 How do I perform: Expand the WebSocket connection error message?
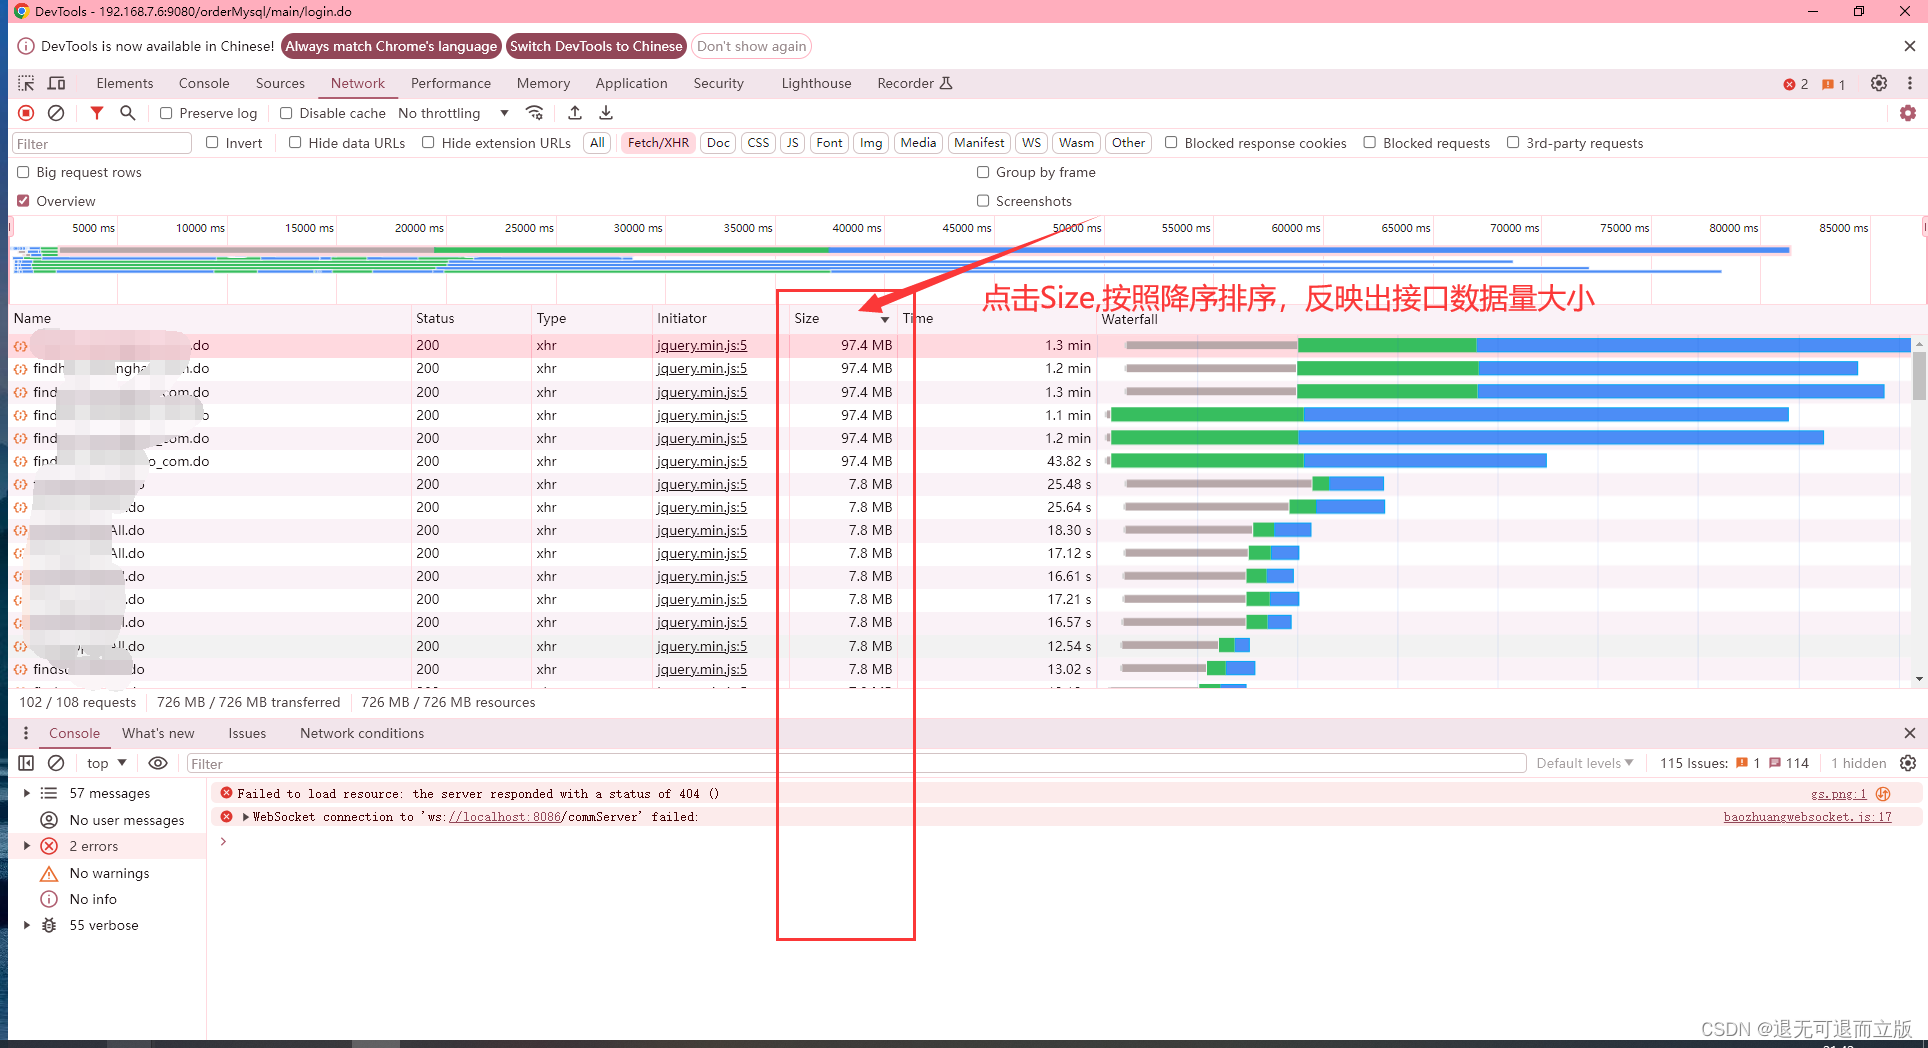[246, 817]
